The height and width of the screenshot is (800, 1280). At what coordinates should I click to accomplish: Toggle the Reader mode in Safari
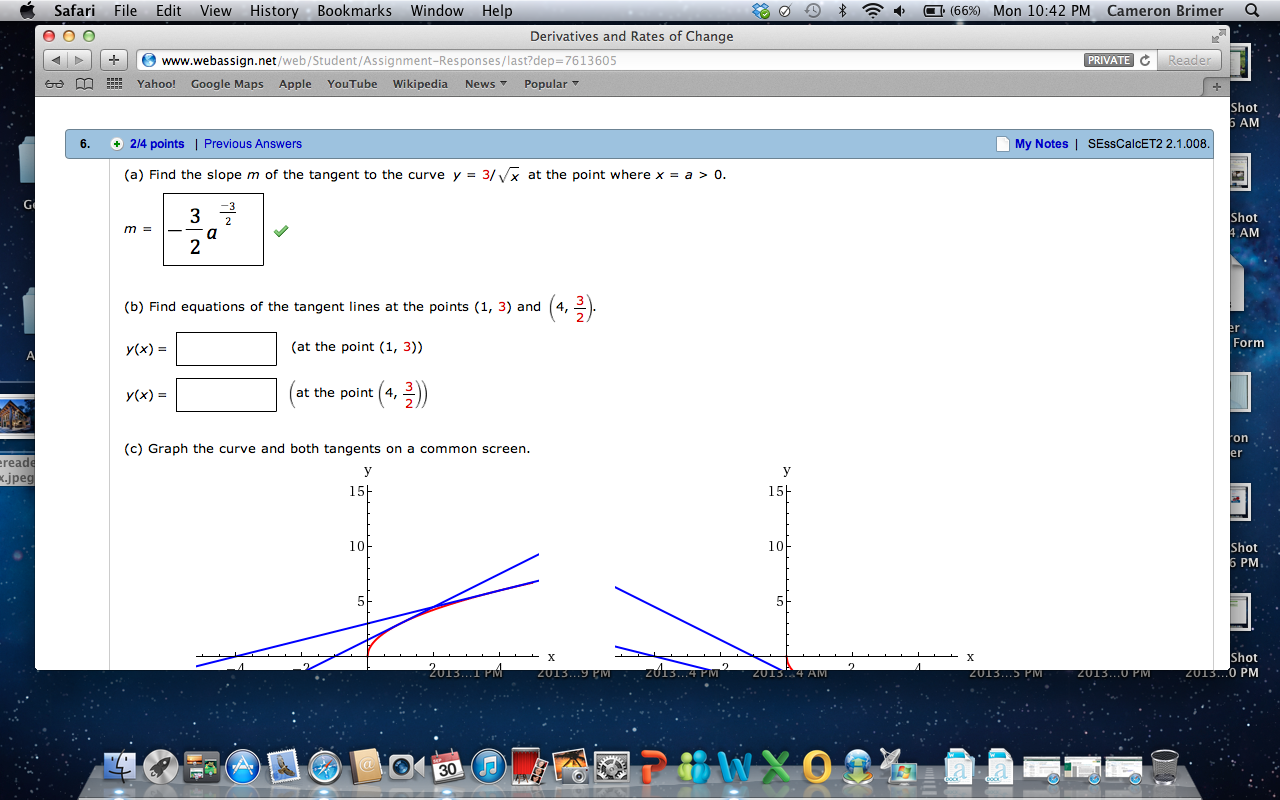(x=1188, y=60)
